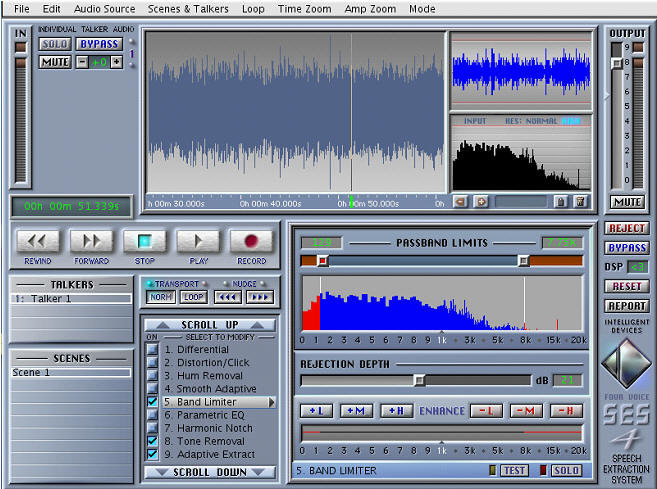The height and width of the screenshot is (489, 657).
Task: Toggle the Hum Removal checkbox
Action: coord(152,376)
